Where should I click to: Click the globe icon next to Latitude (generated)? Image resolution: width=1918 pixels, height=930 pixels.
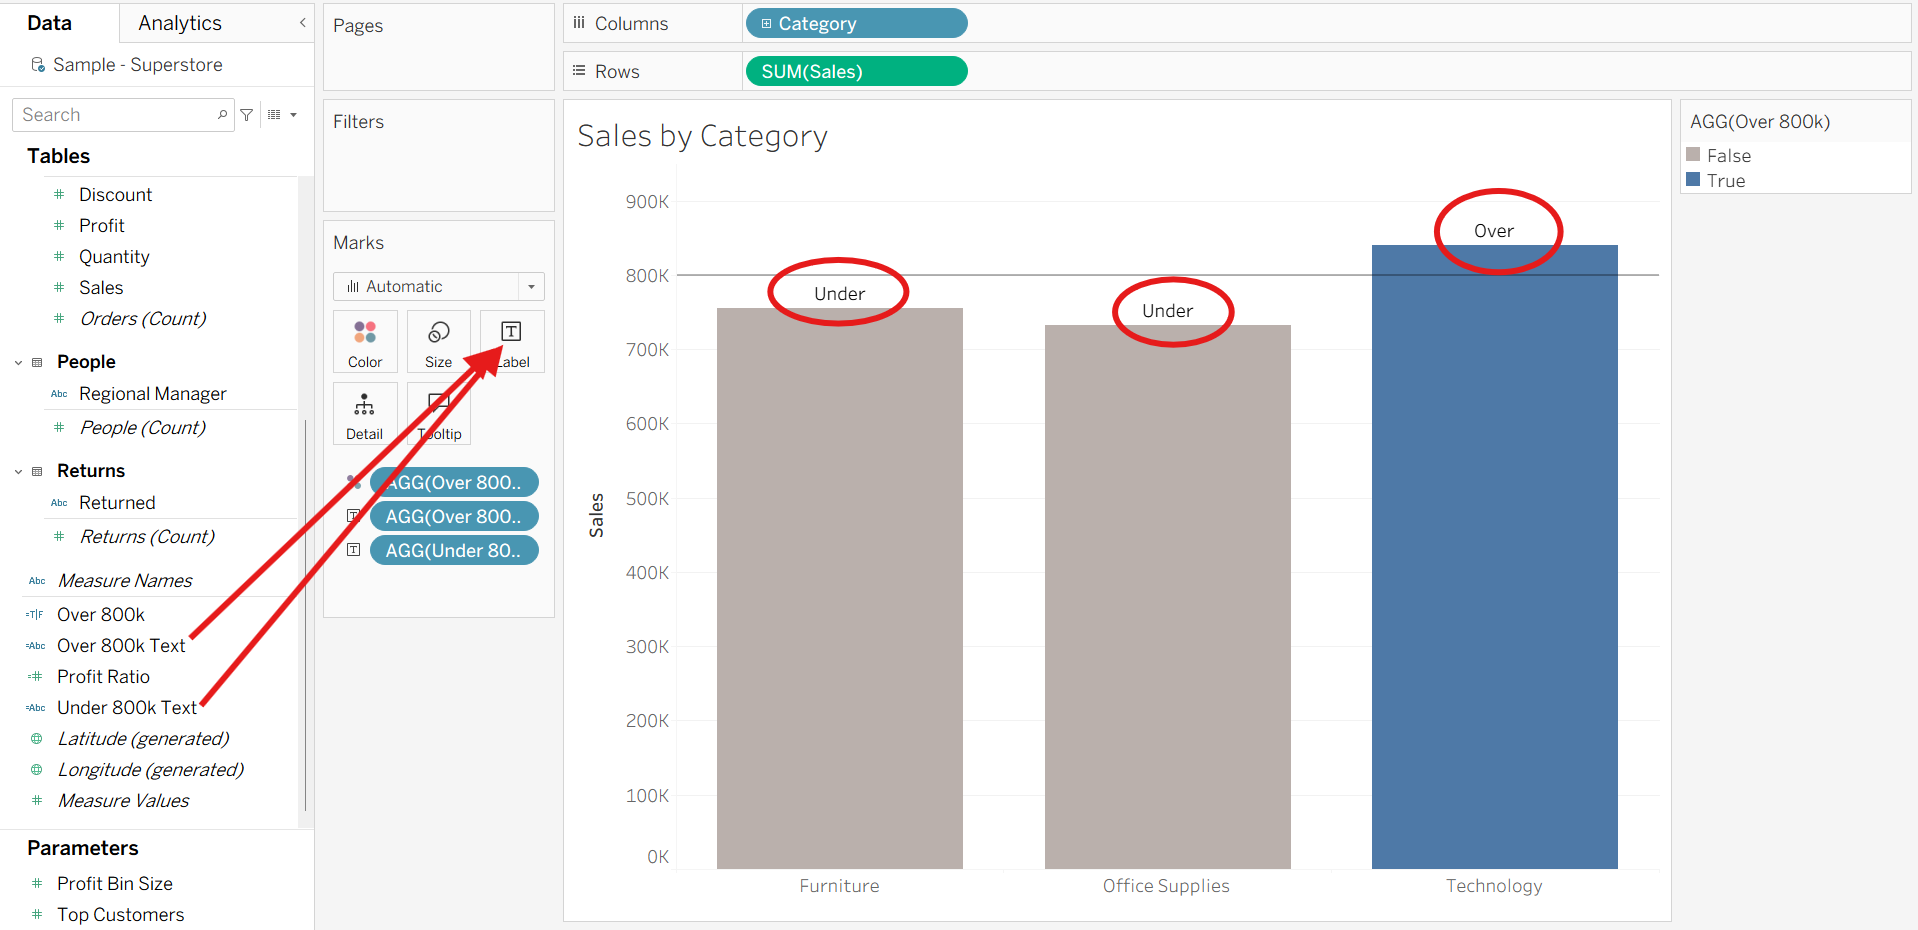pos(37,739)
